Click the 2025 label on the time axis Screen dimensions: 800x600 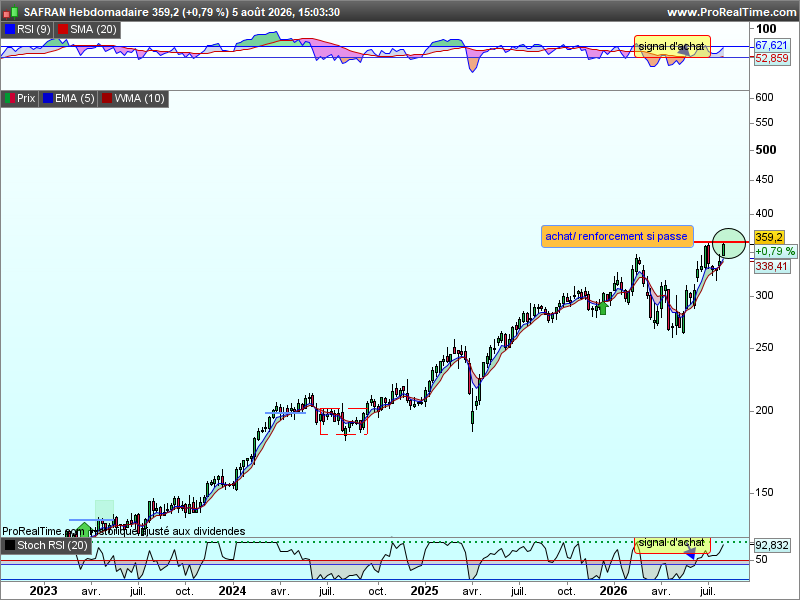[424, 590]
